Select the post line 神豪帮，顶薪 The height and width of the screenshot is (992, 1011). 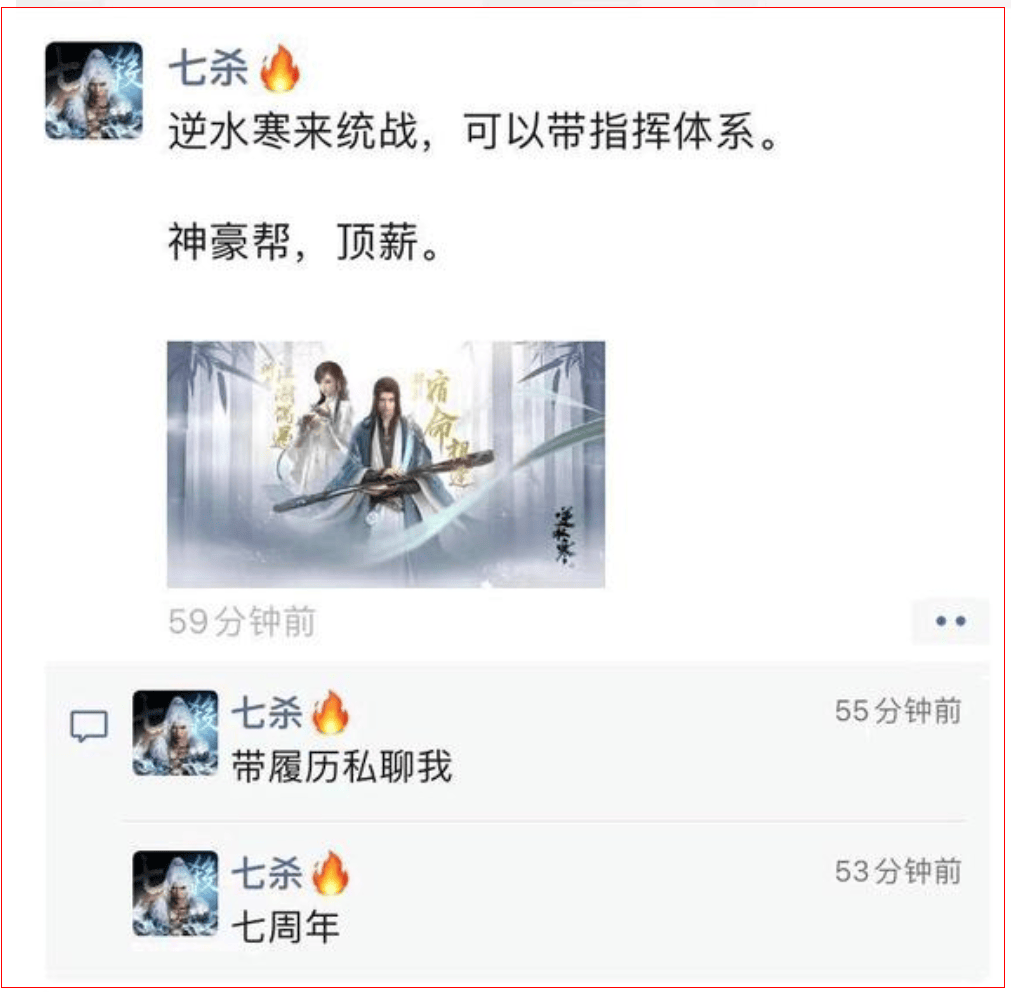tap(304, 242)
